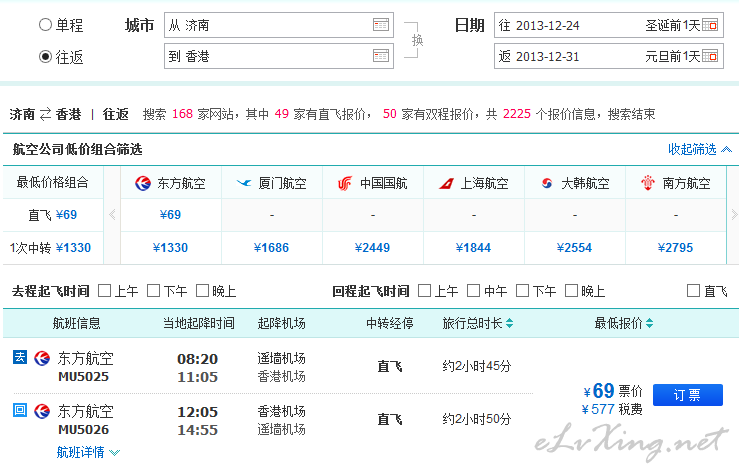Click flight number MU5026
This screenshot has height=475, width=739.
(83, 429)
